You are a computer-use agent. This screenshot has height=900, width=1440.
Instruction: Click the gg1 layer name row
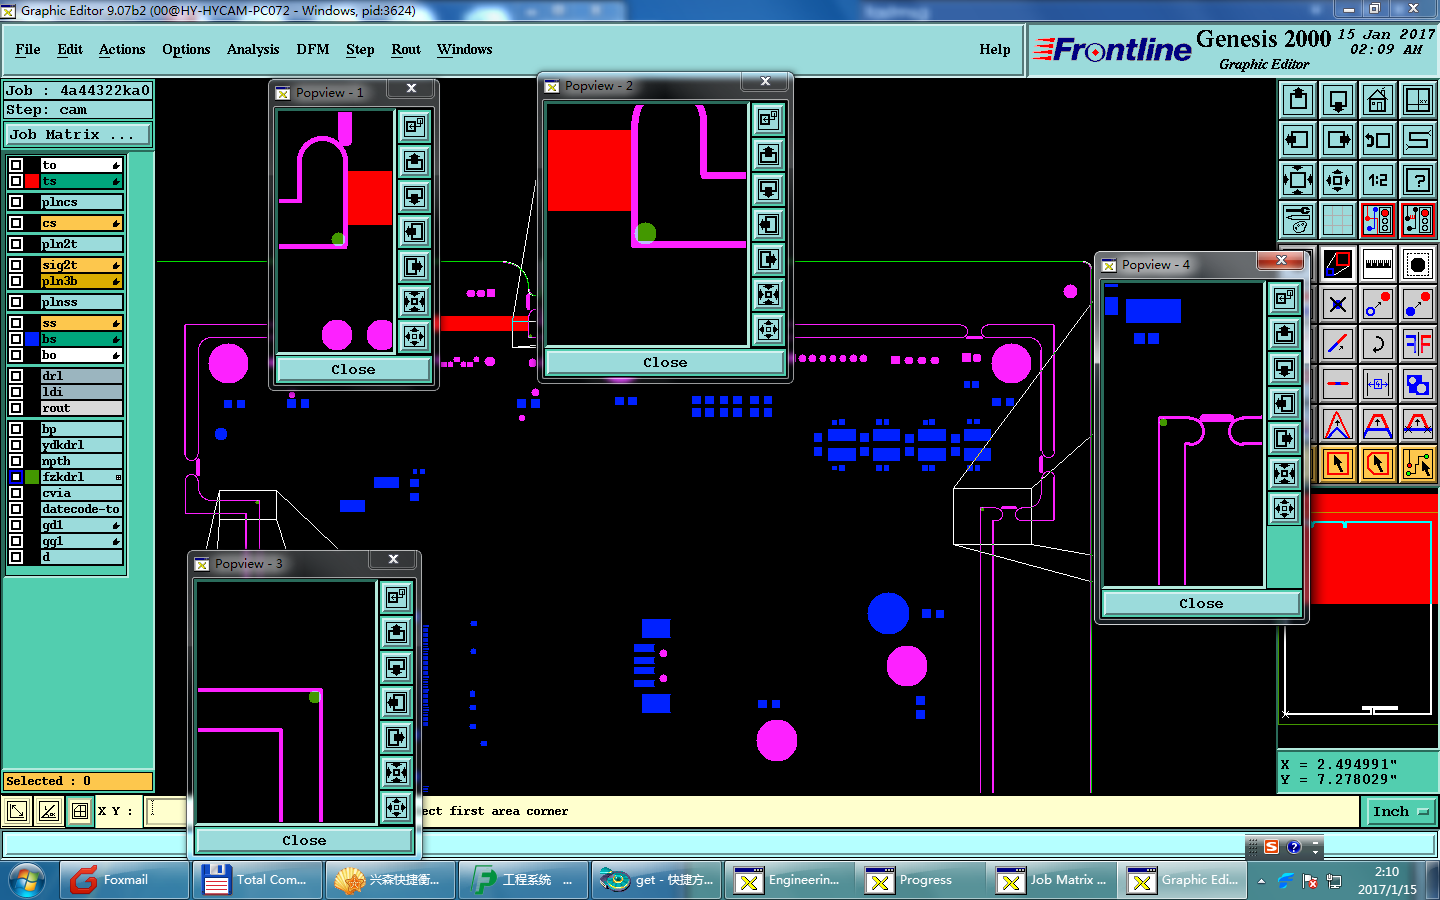[x=81, y=541]
